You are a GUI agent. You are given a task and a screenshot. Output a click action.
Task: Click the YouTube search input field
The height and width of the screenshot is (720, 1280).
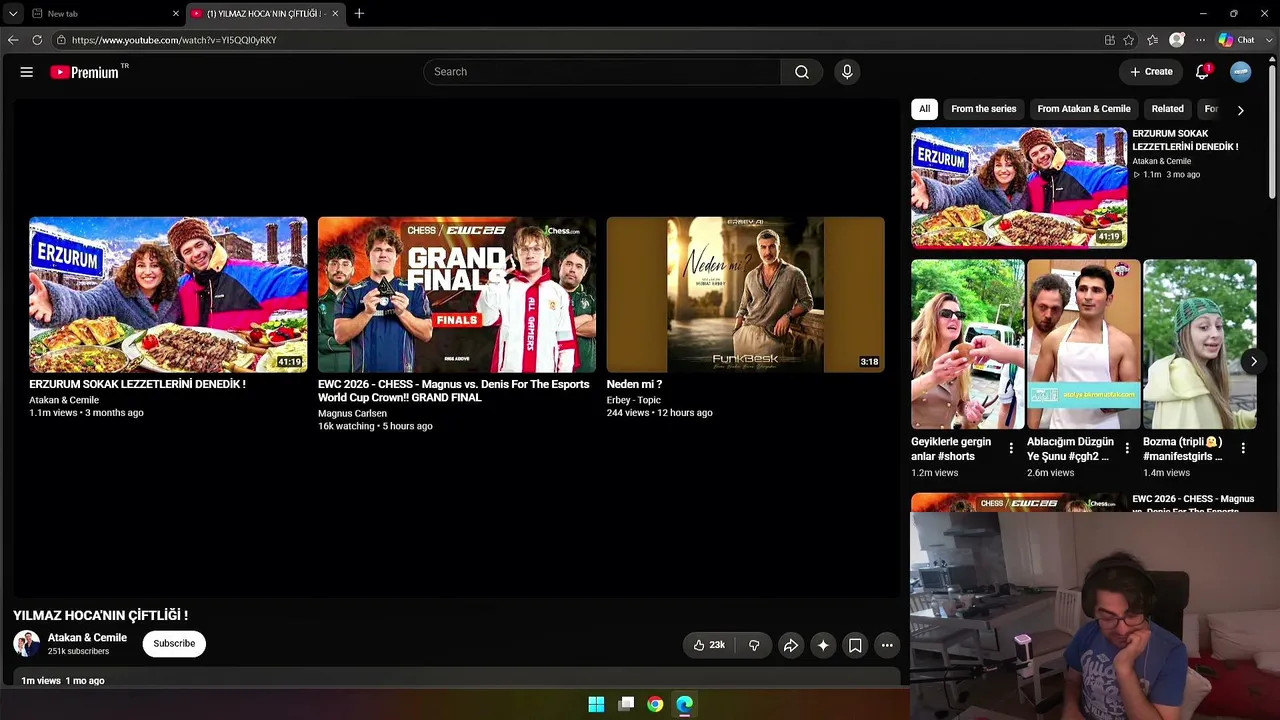coord(602,72)
